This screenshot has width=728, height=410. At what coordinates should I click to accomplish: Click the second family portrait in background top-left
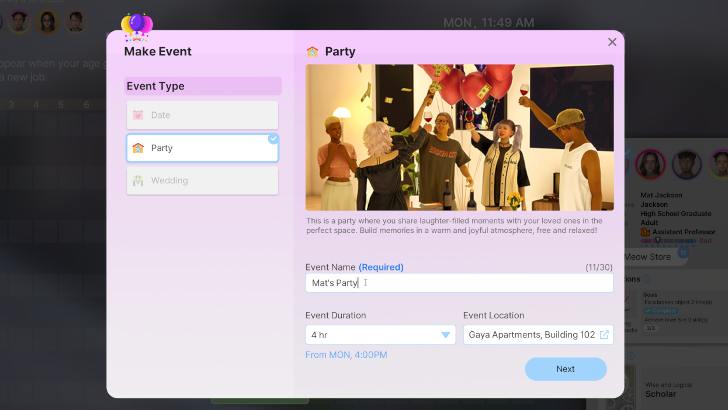(47, 22)
